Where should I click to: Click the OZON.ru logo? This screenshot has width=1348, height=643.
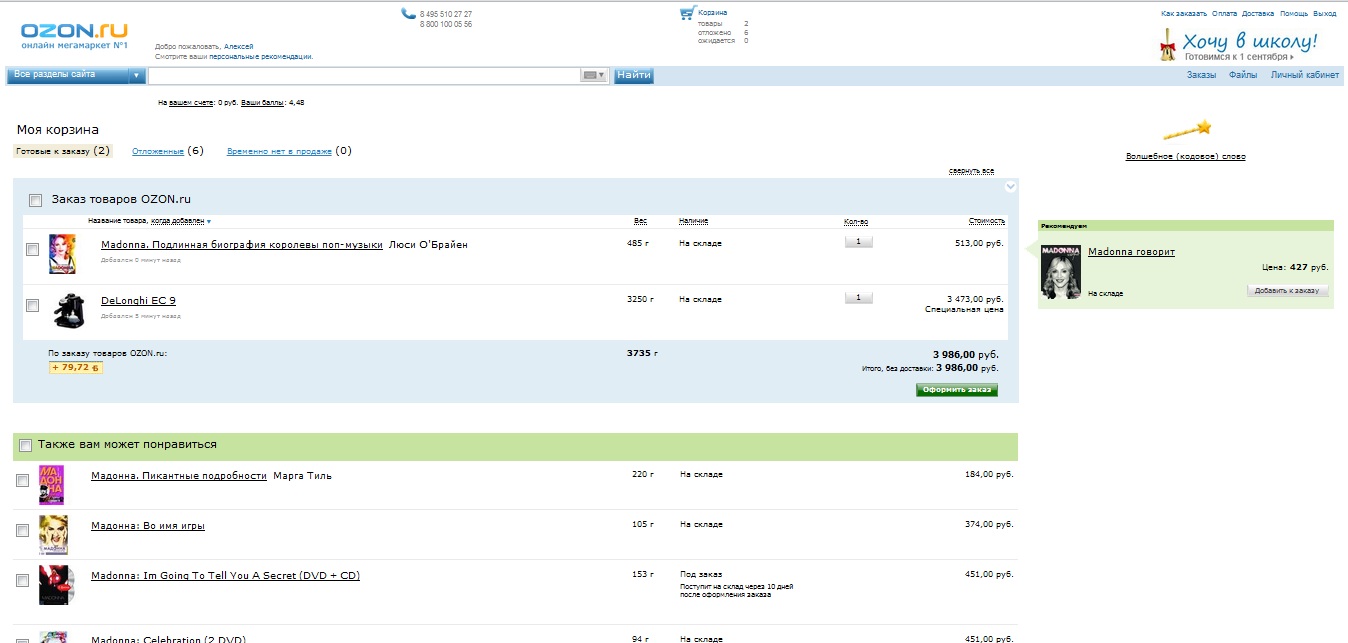(x=74, y=35)
